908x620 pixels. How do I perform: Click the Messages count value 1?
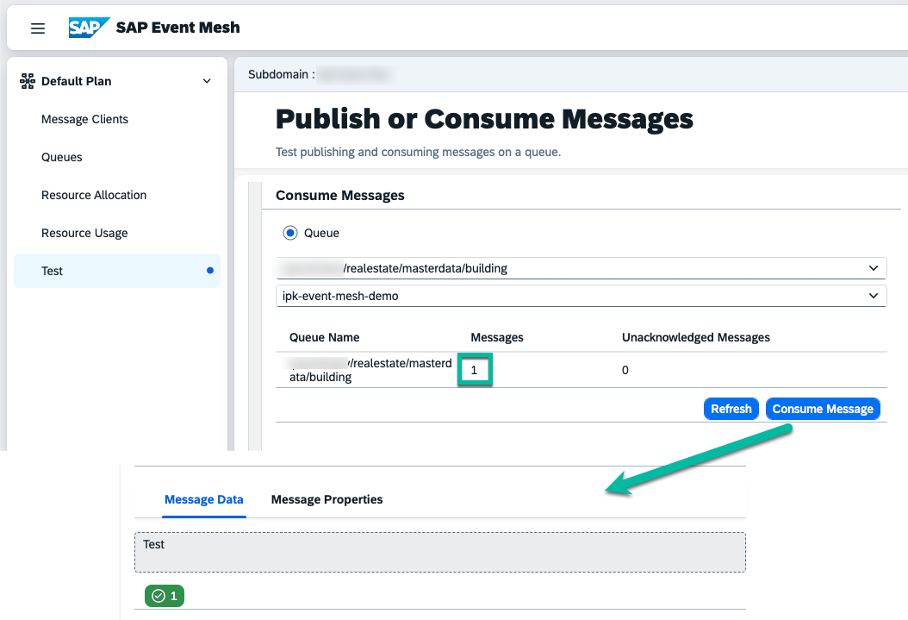(x=474, y=370)
